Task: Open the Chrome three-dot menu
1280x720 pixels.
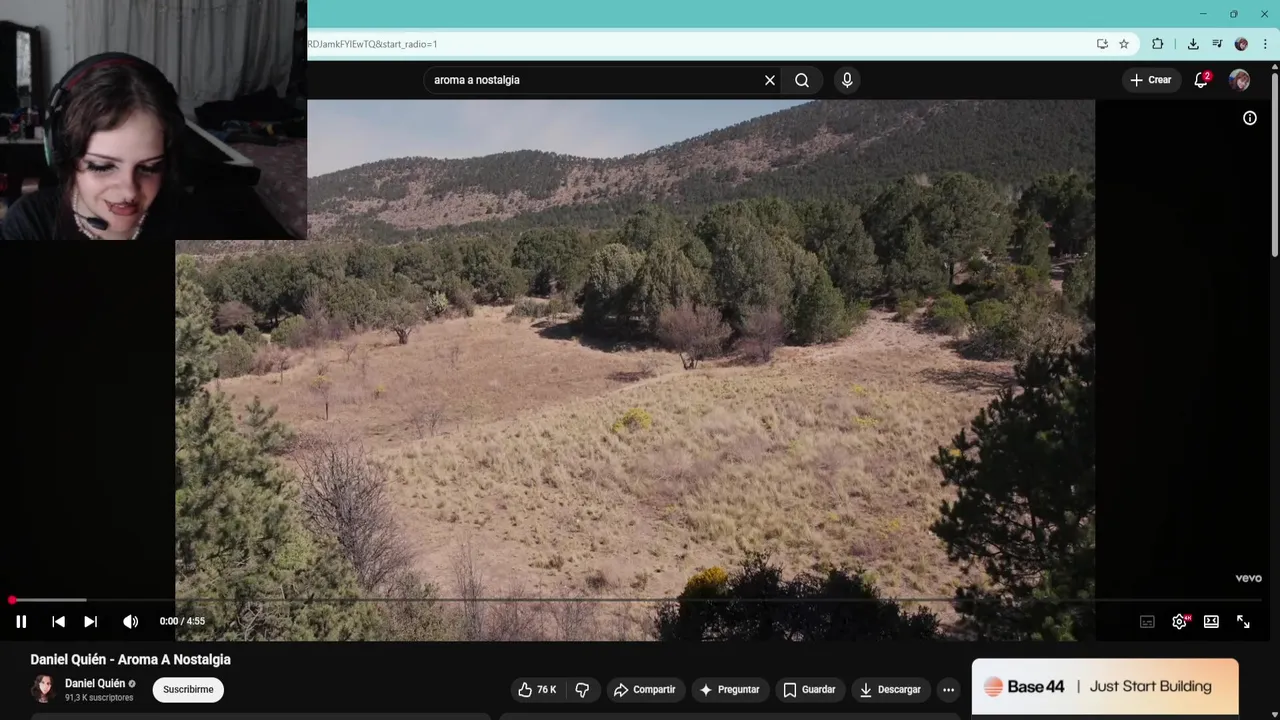Action: pyautogui.click(x=1265, y=44)
